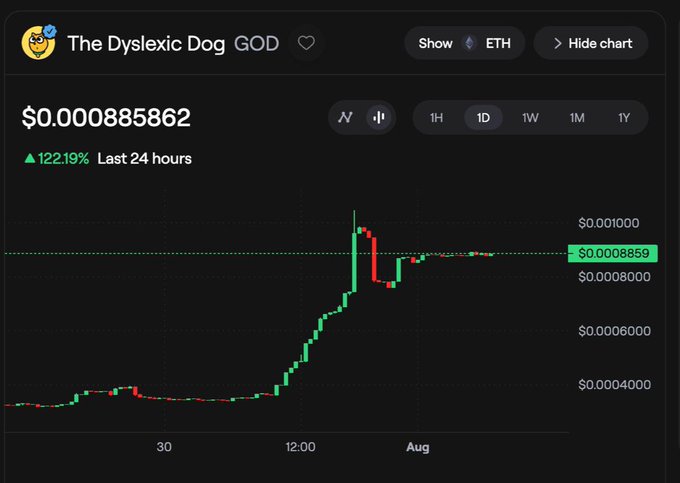Favorite the token with the heart icon
Viewport: 680px width, 483px height.
(306, 43)
